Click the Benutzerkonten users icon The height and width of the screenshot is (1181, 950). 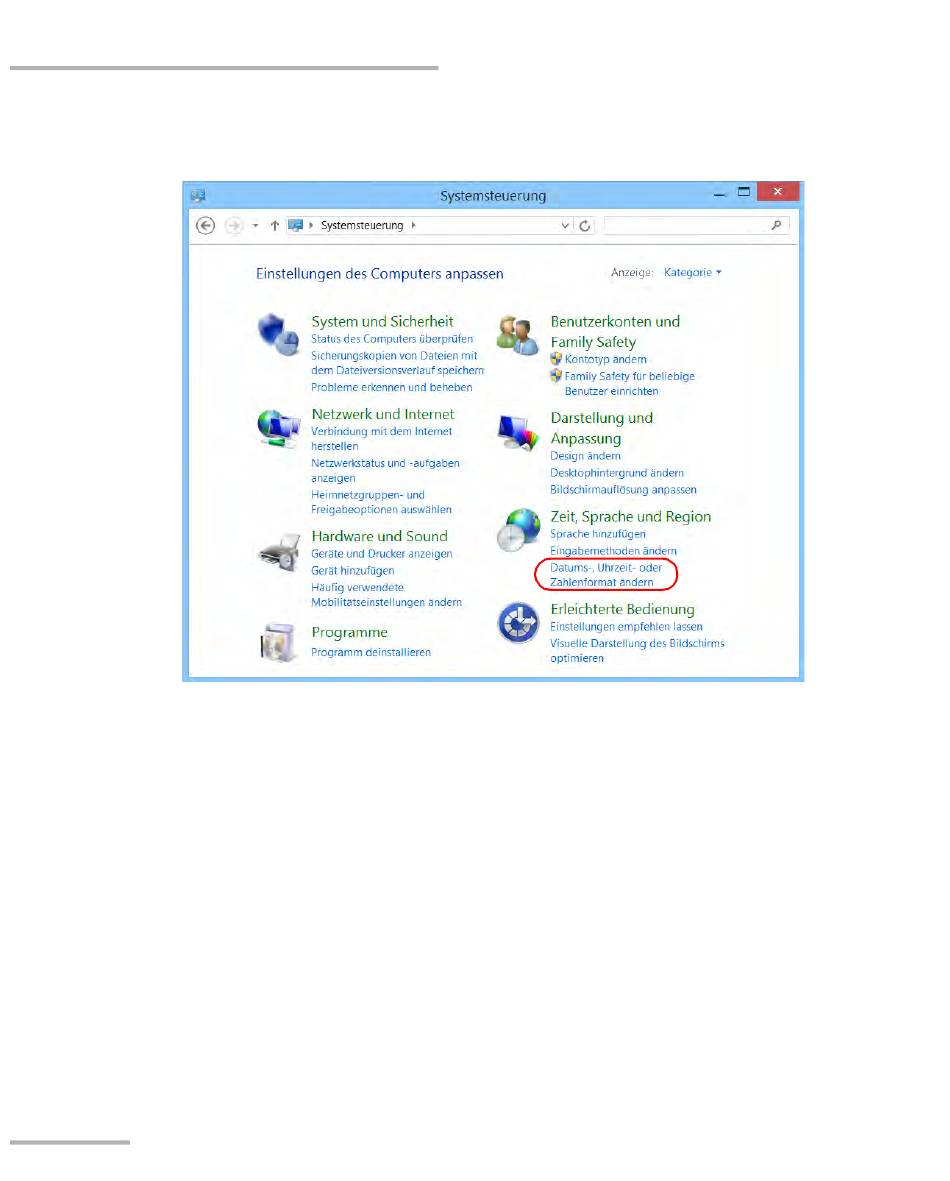pyautogui.click(x=518, y=335)
